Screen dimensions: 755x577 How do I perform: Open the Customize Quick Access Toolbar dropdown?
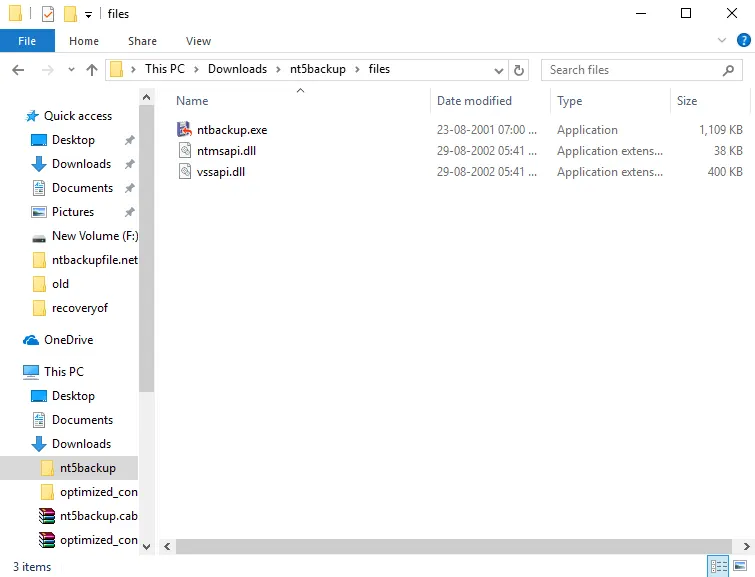(x=88, y=15)
